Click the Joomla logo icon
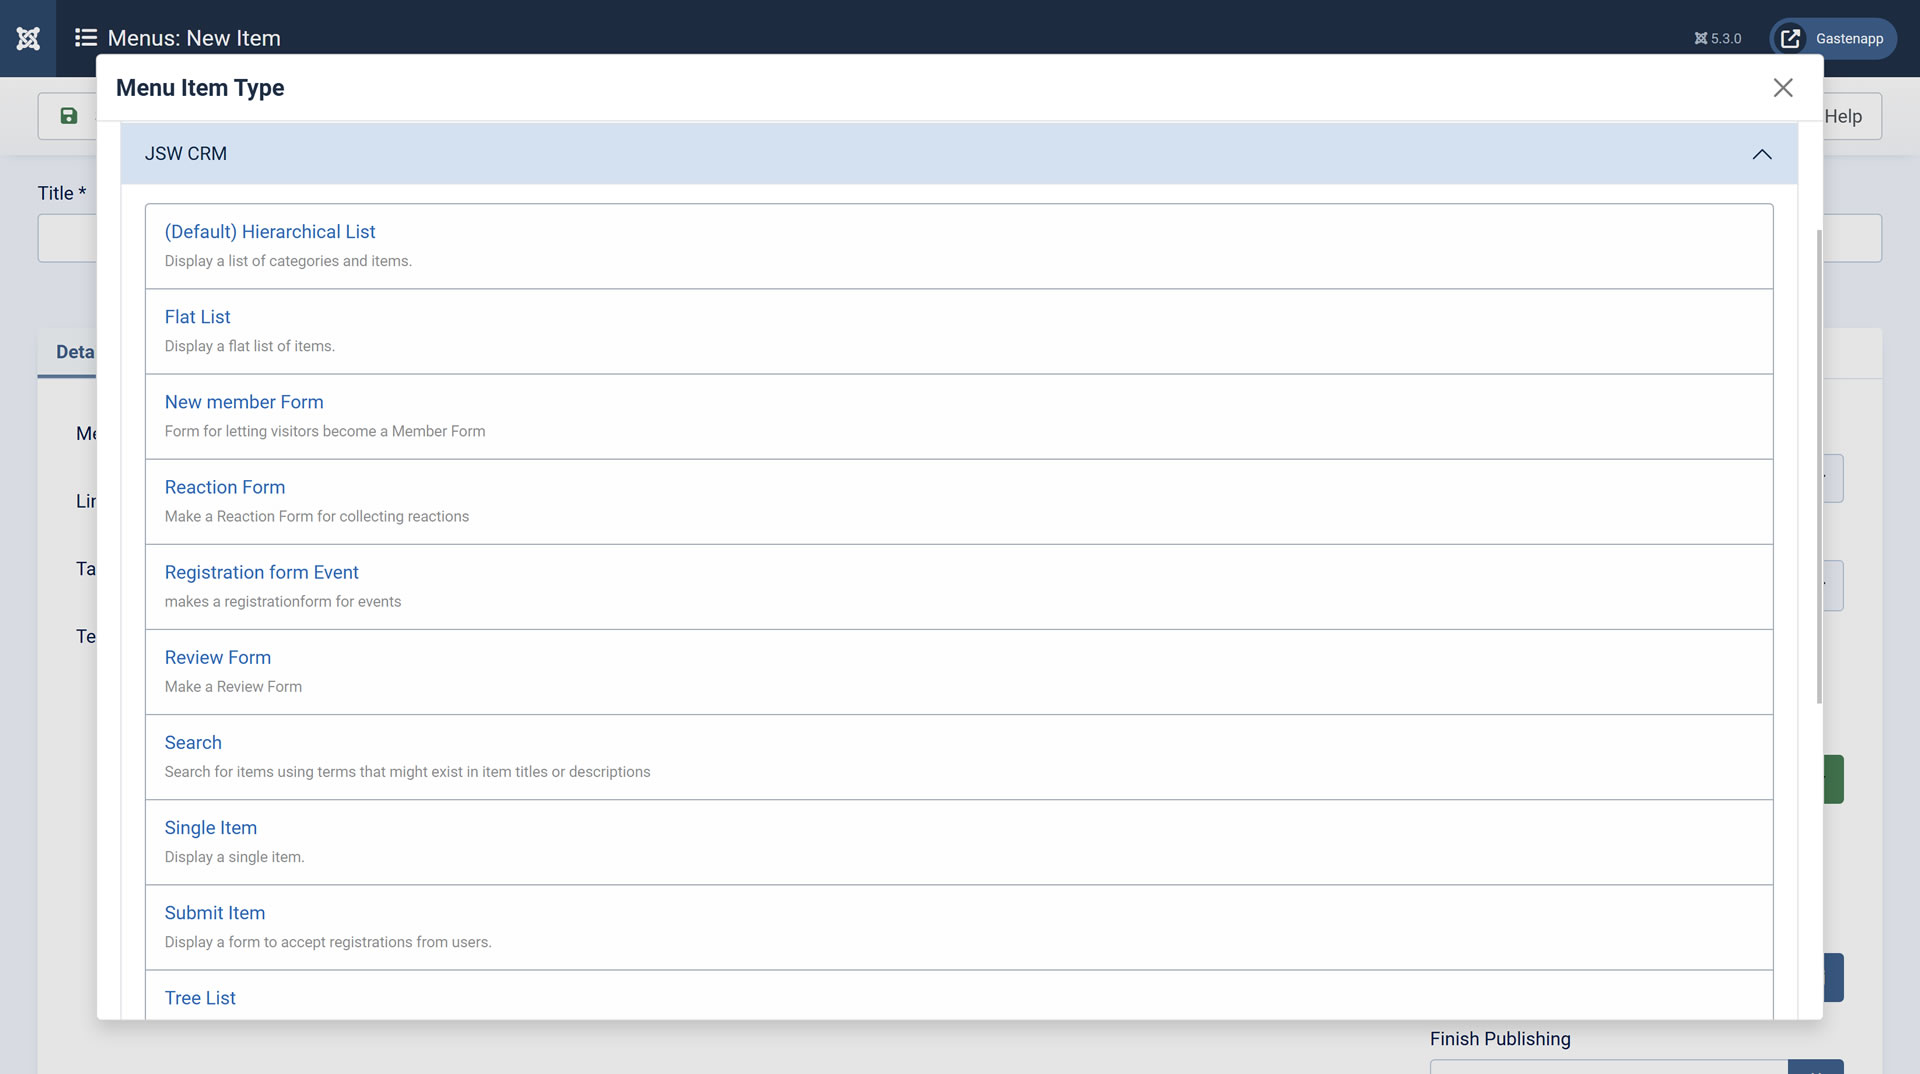 pos(28,38)
